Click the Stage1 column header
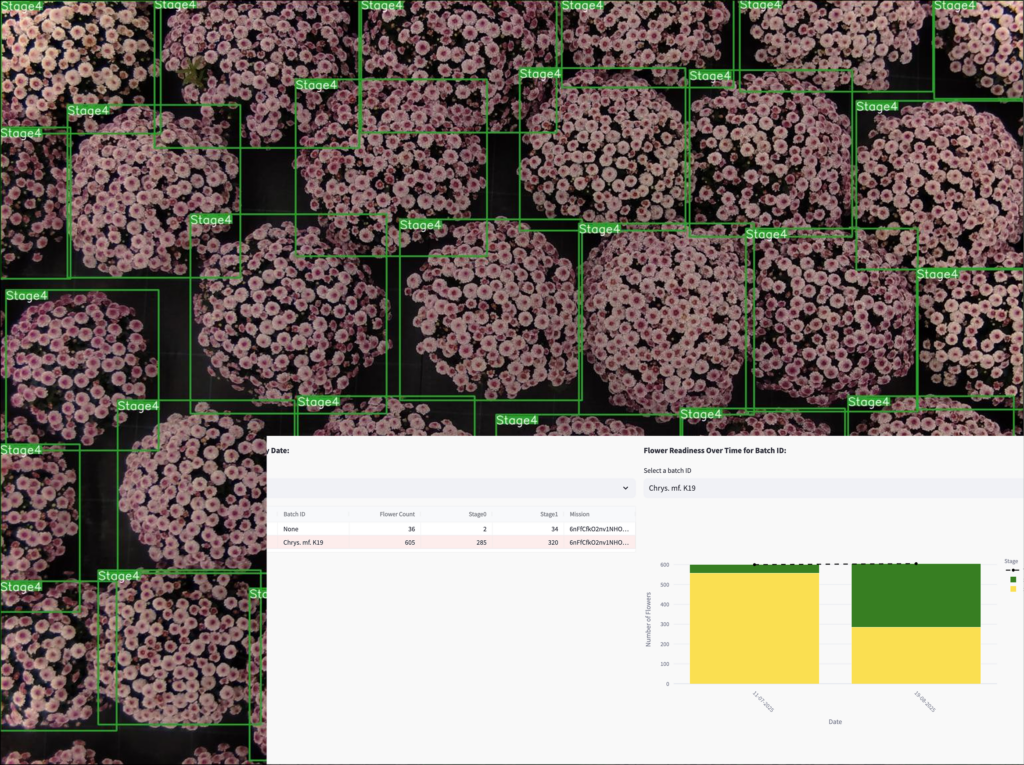 coord(548,514)
